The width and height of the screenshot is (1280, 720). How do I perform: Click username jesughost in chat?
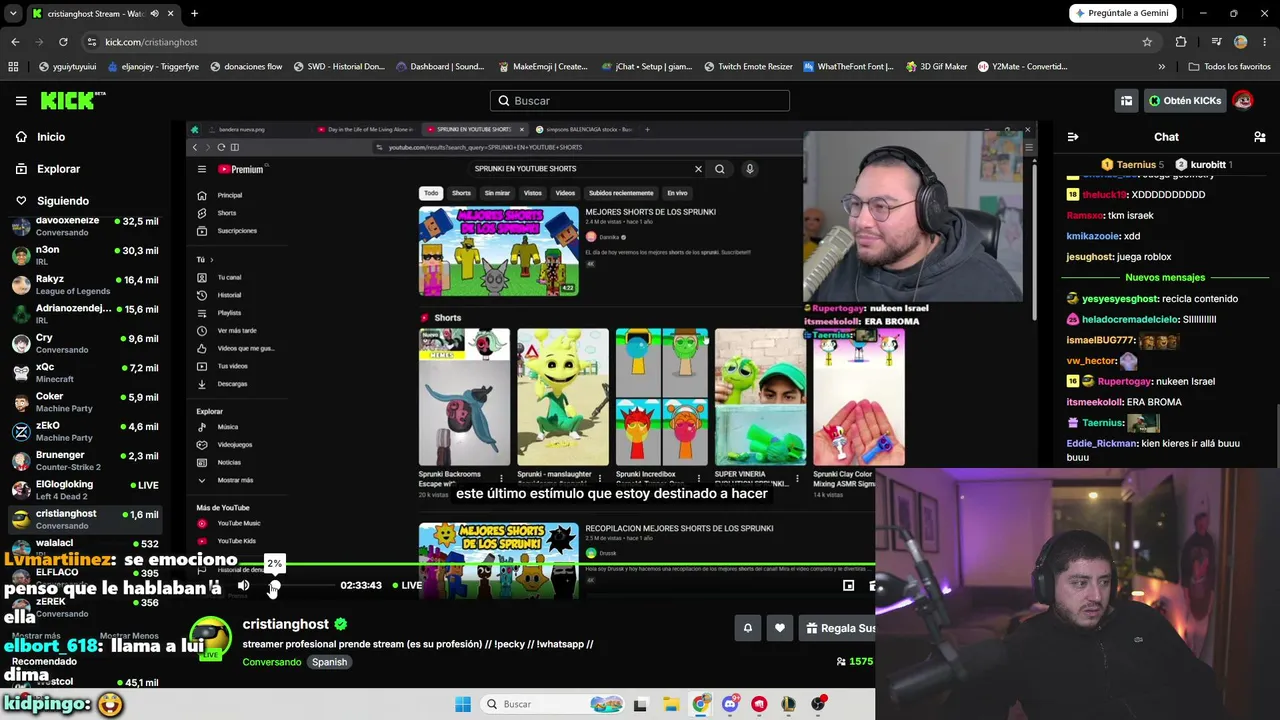1090,257
